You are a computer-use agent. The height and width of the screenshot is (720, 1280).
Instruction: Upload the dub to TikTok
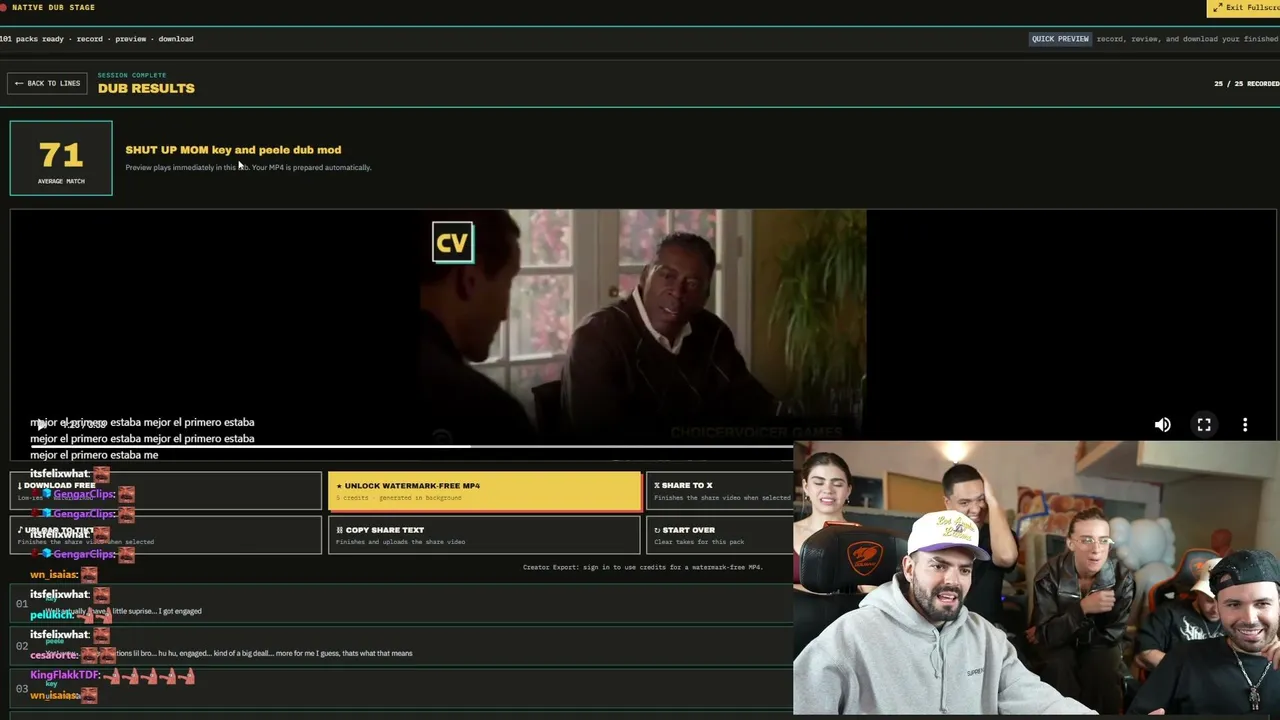click(166, 535)
